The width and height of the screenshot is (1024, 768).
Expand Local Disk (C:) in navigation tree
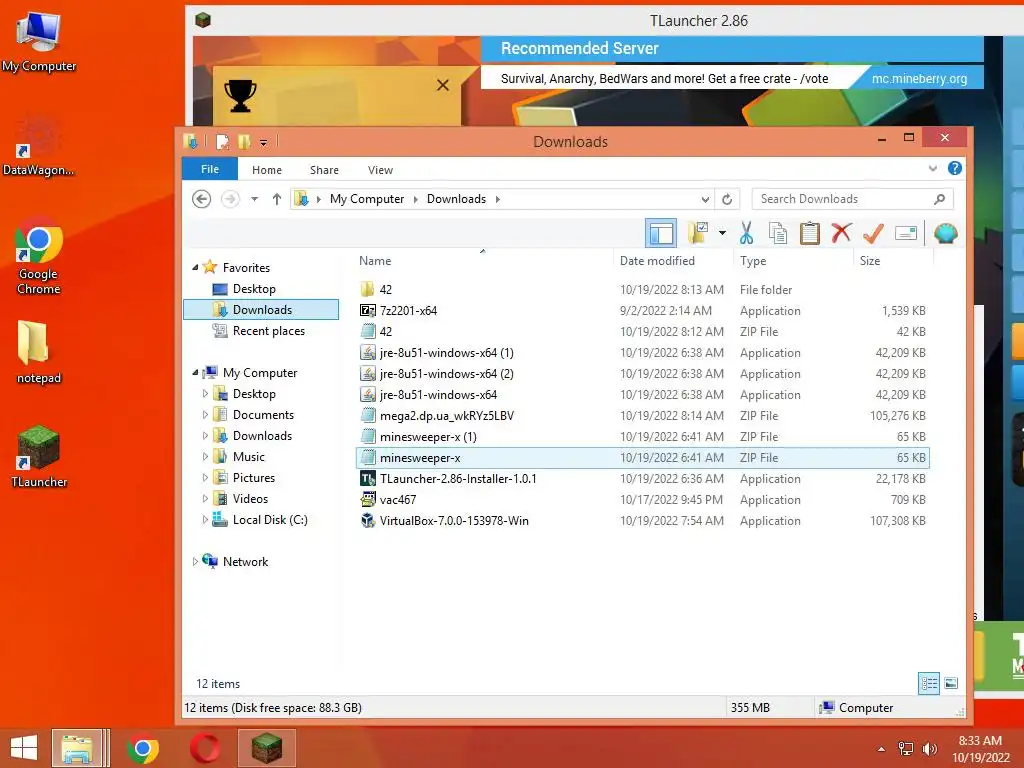click(204, 520)
